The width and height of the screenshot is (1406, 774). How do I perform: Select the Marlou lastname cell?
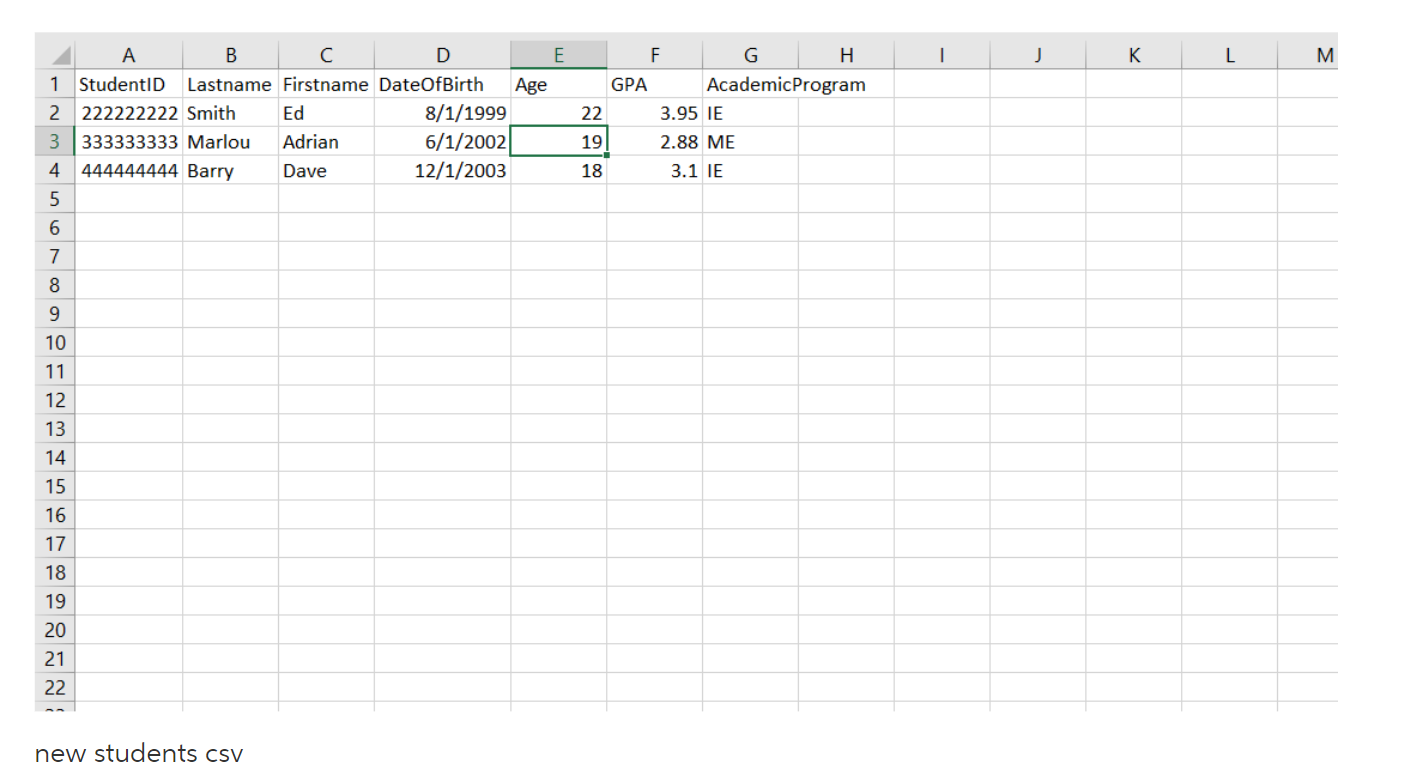231,142
